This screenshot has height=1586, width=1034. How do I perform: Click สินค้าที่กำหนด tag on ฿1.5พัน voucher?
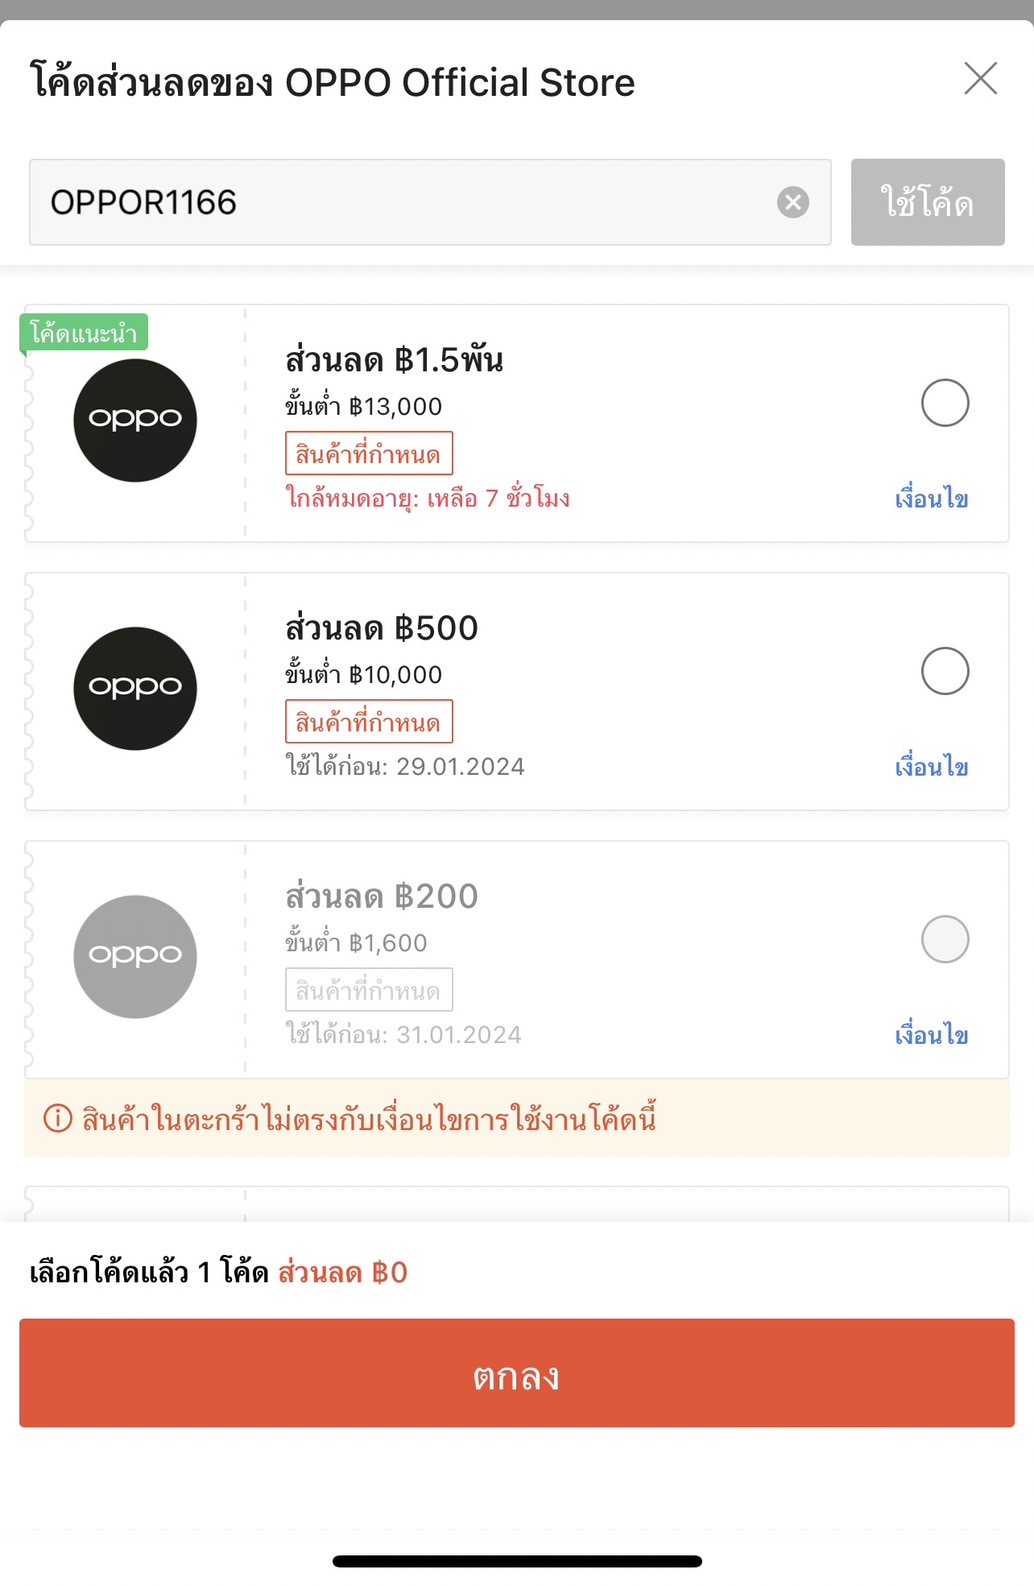pos(368,454)
